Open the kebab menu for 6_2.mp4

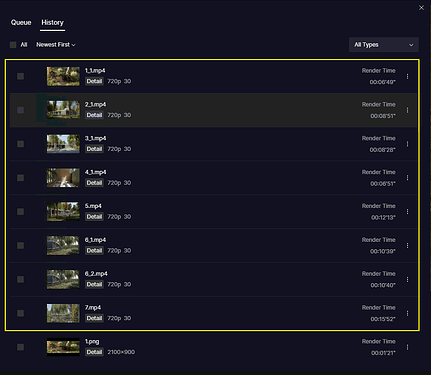click(x=407, y=279)
